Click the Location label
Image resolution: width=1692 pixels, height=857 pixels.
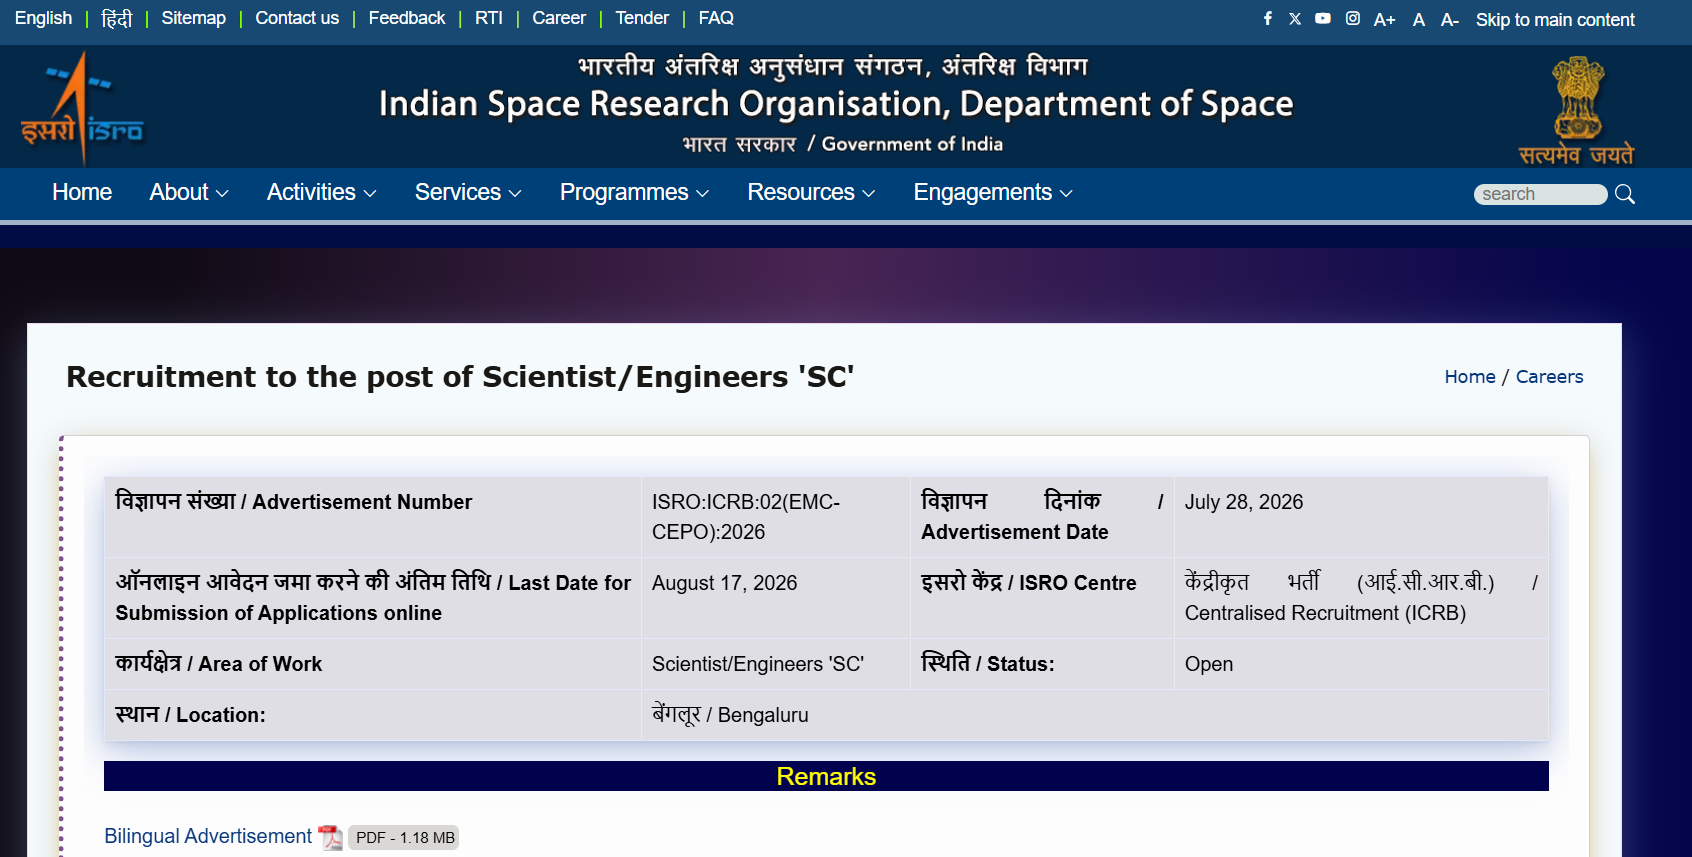[x=190, y=715]
